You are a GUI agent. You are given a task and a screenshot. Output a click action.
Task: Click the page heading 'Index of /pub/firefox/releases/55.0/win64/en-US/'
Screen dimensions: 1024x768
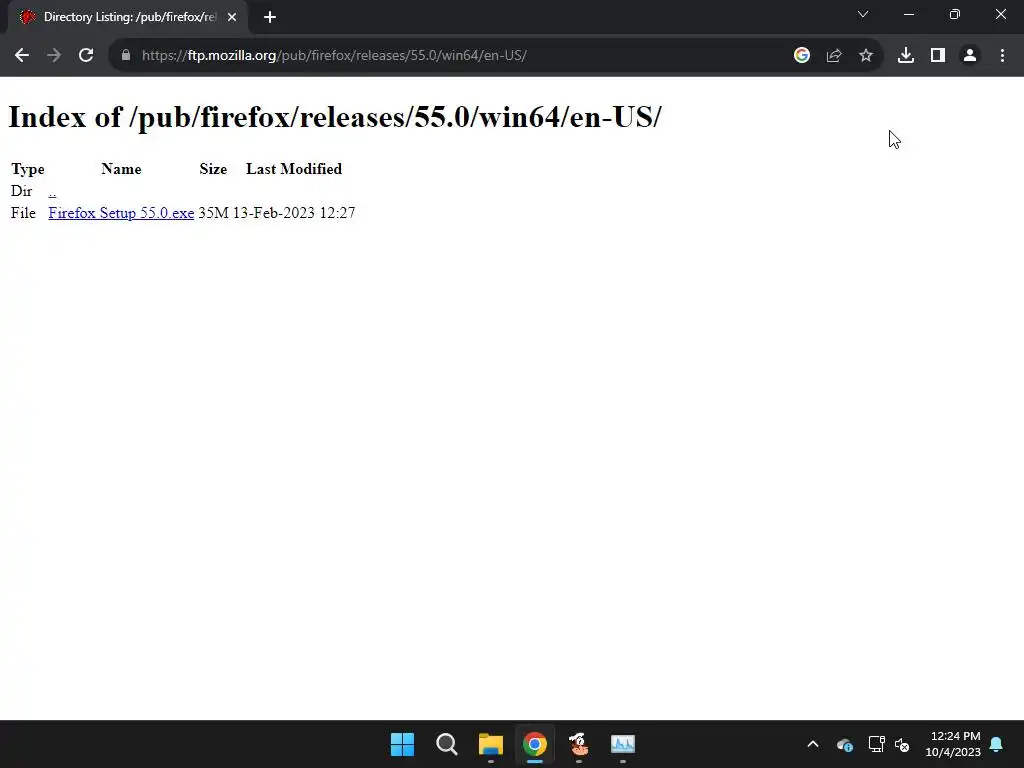click(x=334, y=118)
